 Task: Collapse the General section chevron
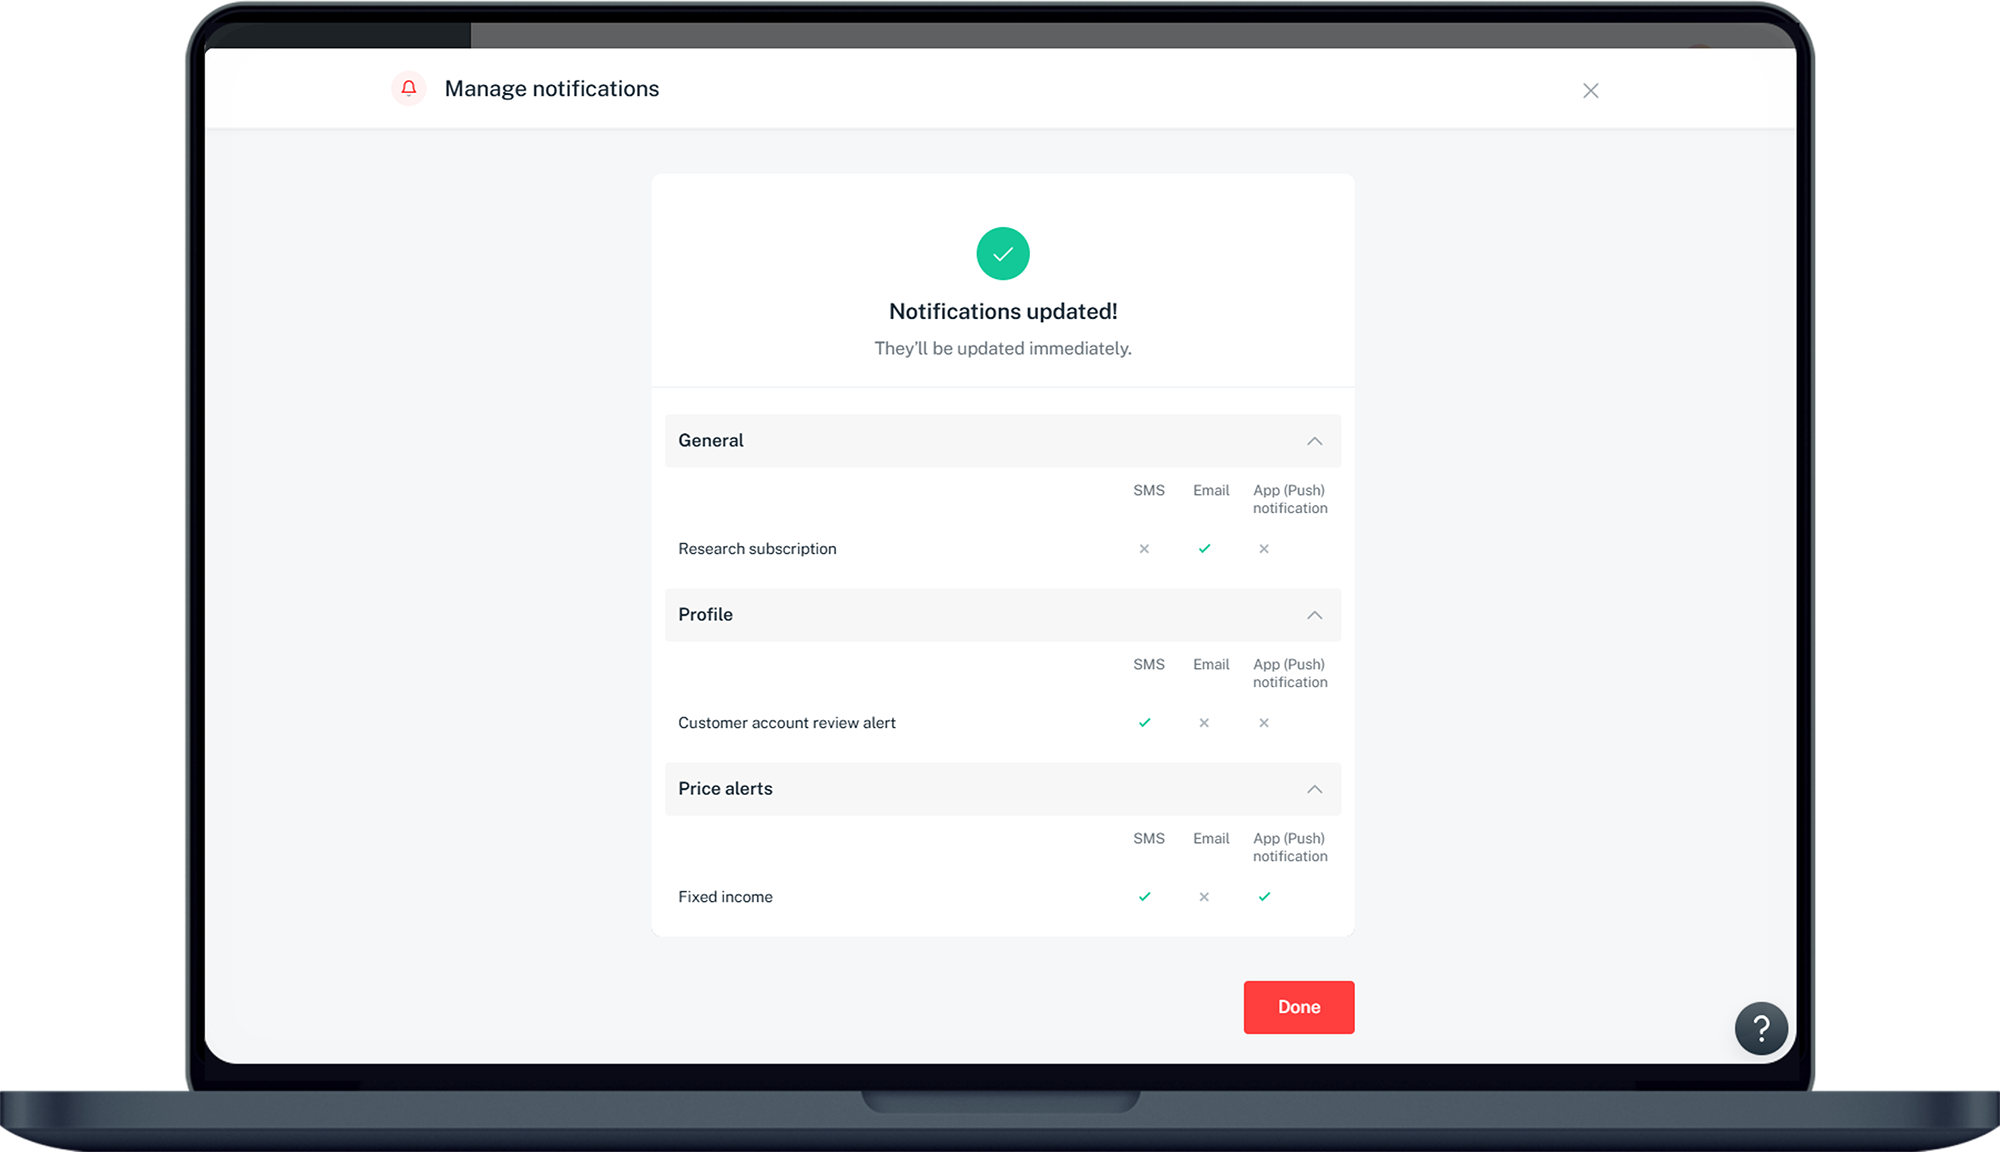click(x=1314, y=441)
